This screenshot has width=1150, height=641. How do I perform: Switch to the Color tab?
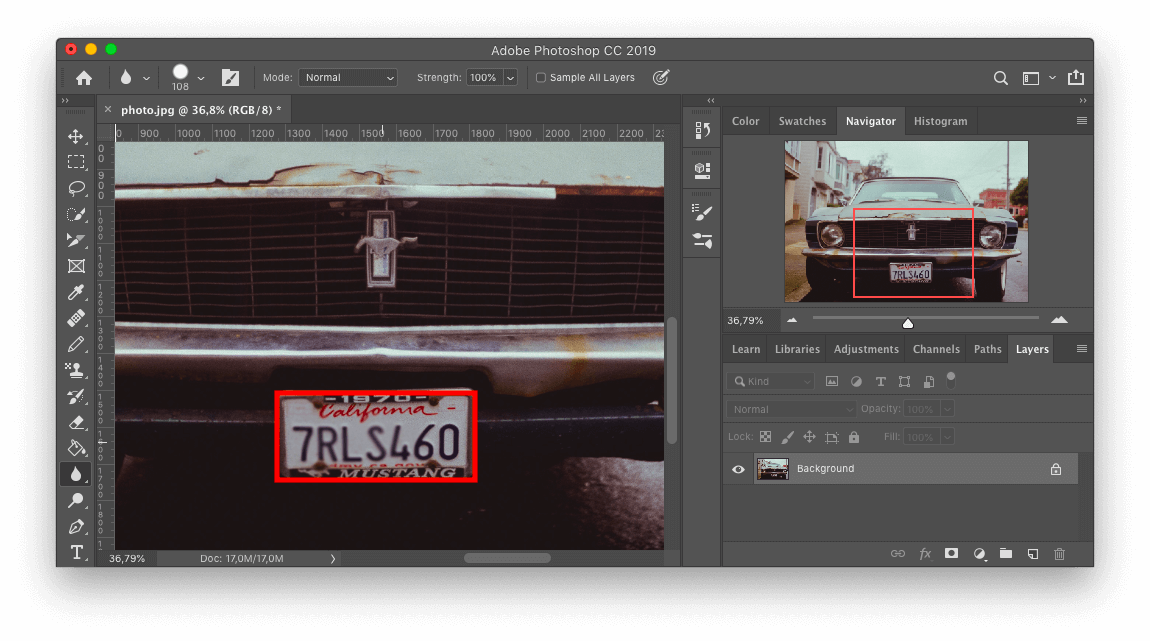(745, 121)
